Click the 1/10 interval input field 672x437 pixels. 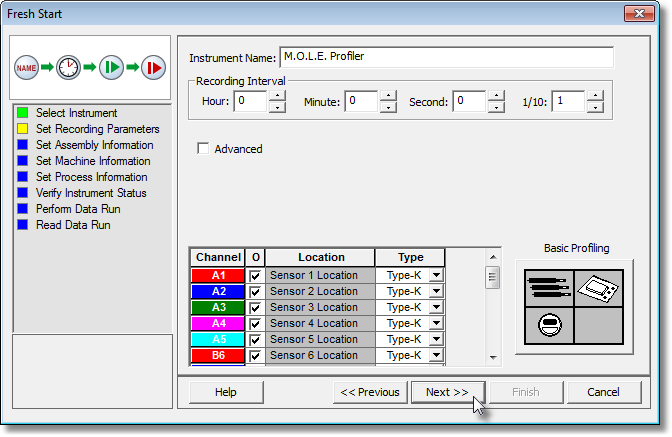pos(569,101)
